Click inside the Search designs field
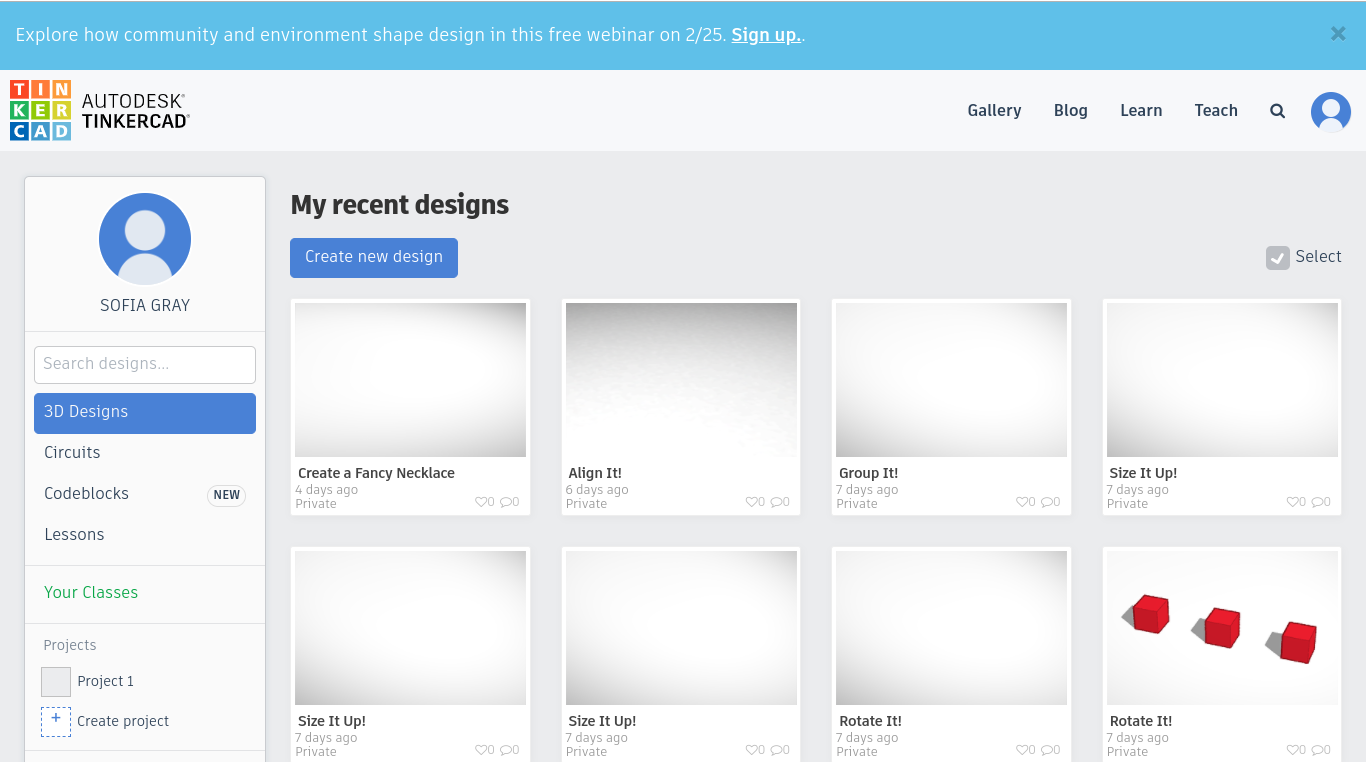This screenshot has width=1366, height=762. click(144, 364)
